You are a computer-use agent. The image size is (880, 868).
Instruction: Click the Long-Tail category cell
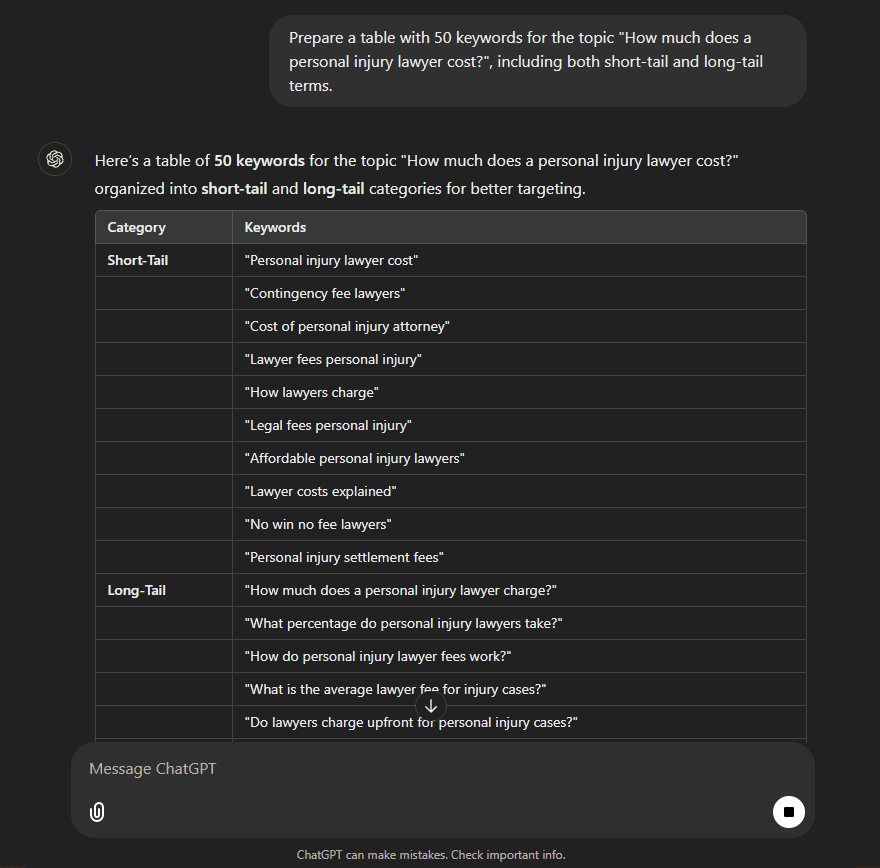[x=163, y=590]
